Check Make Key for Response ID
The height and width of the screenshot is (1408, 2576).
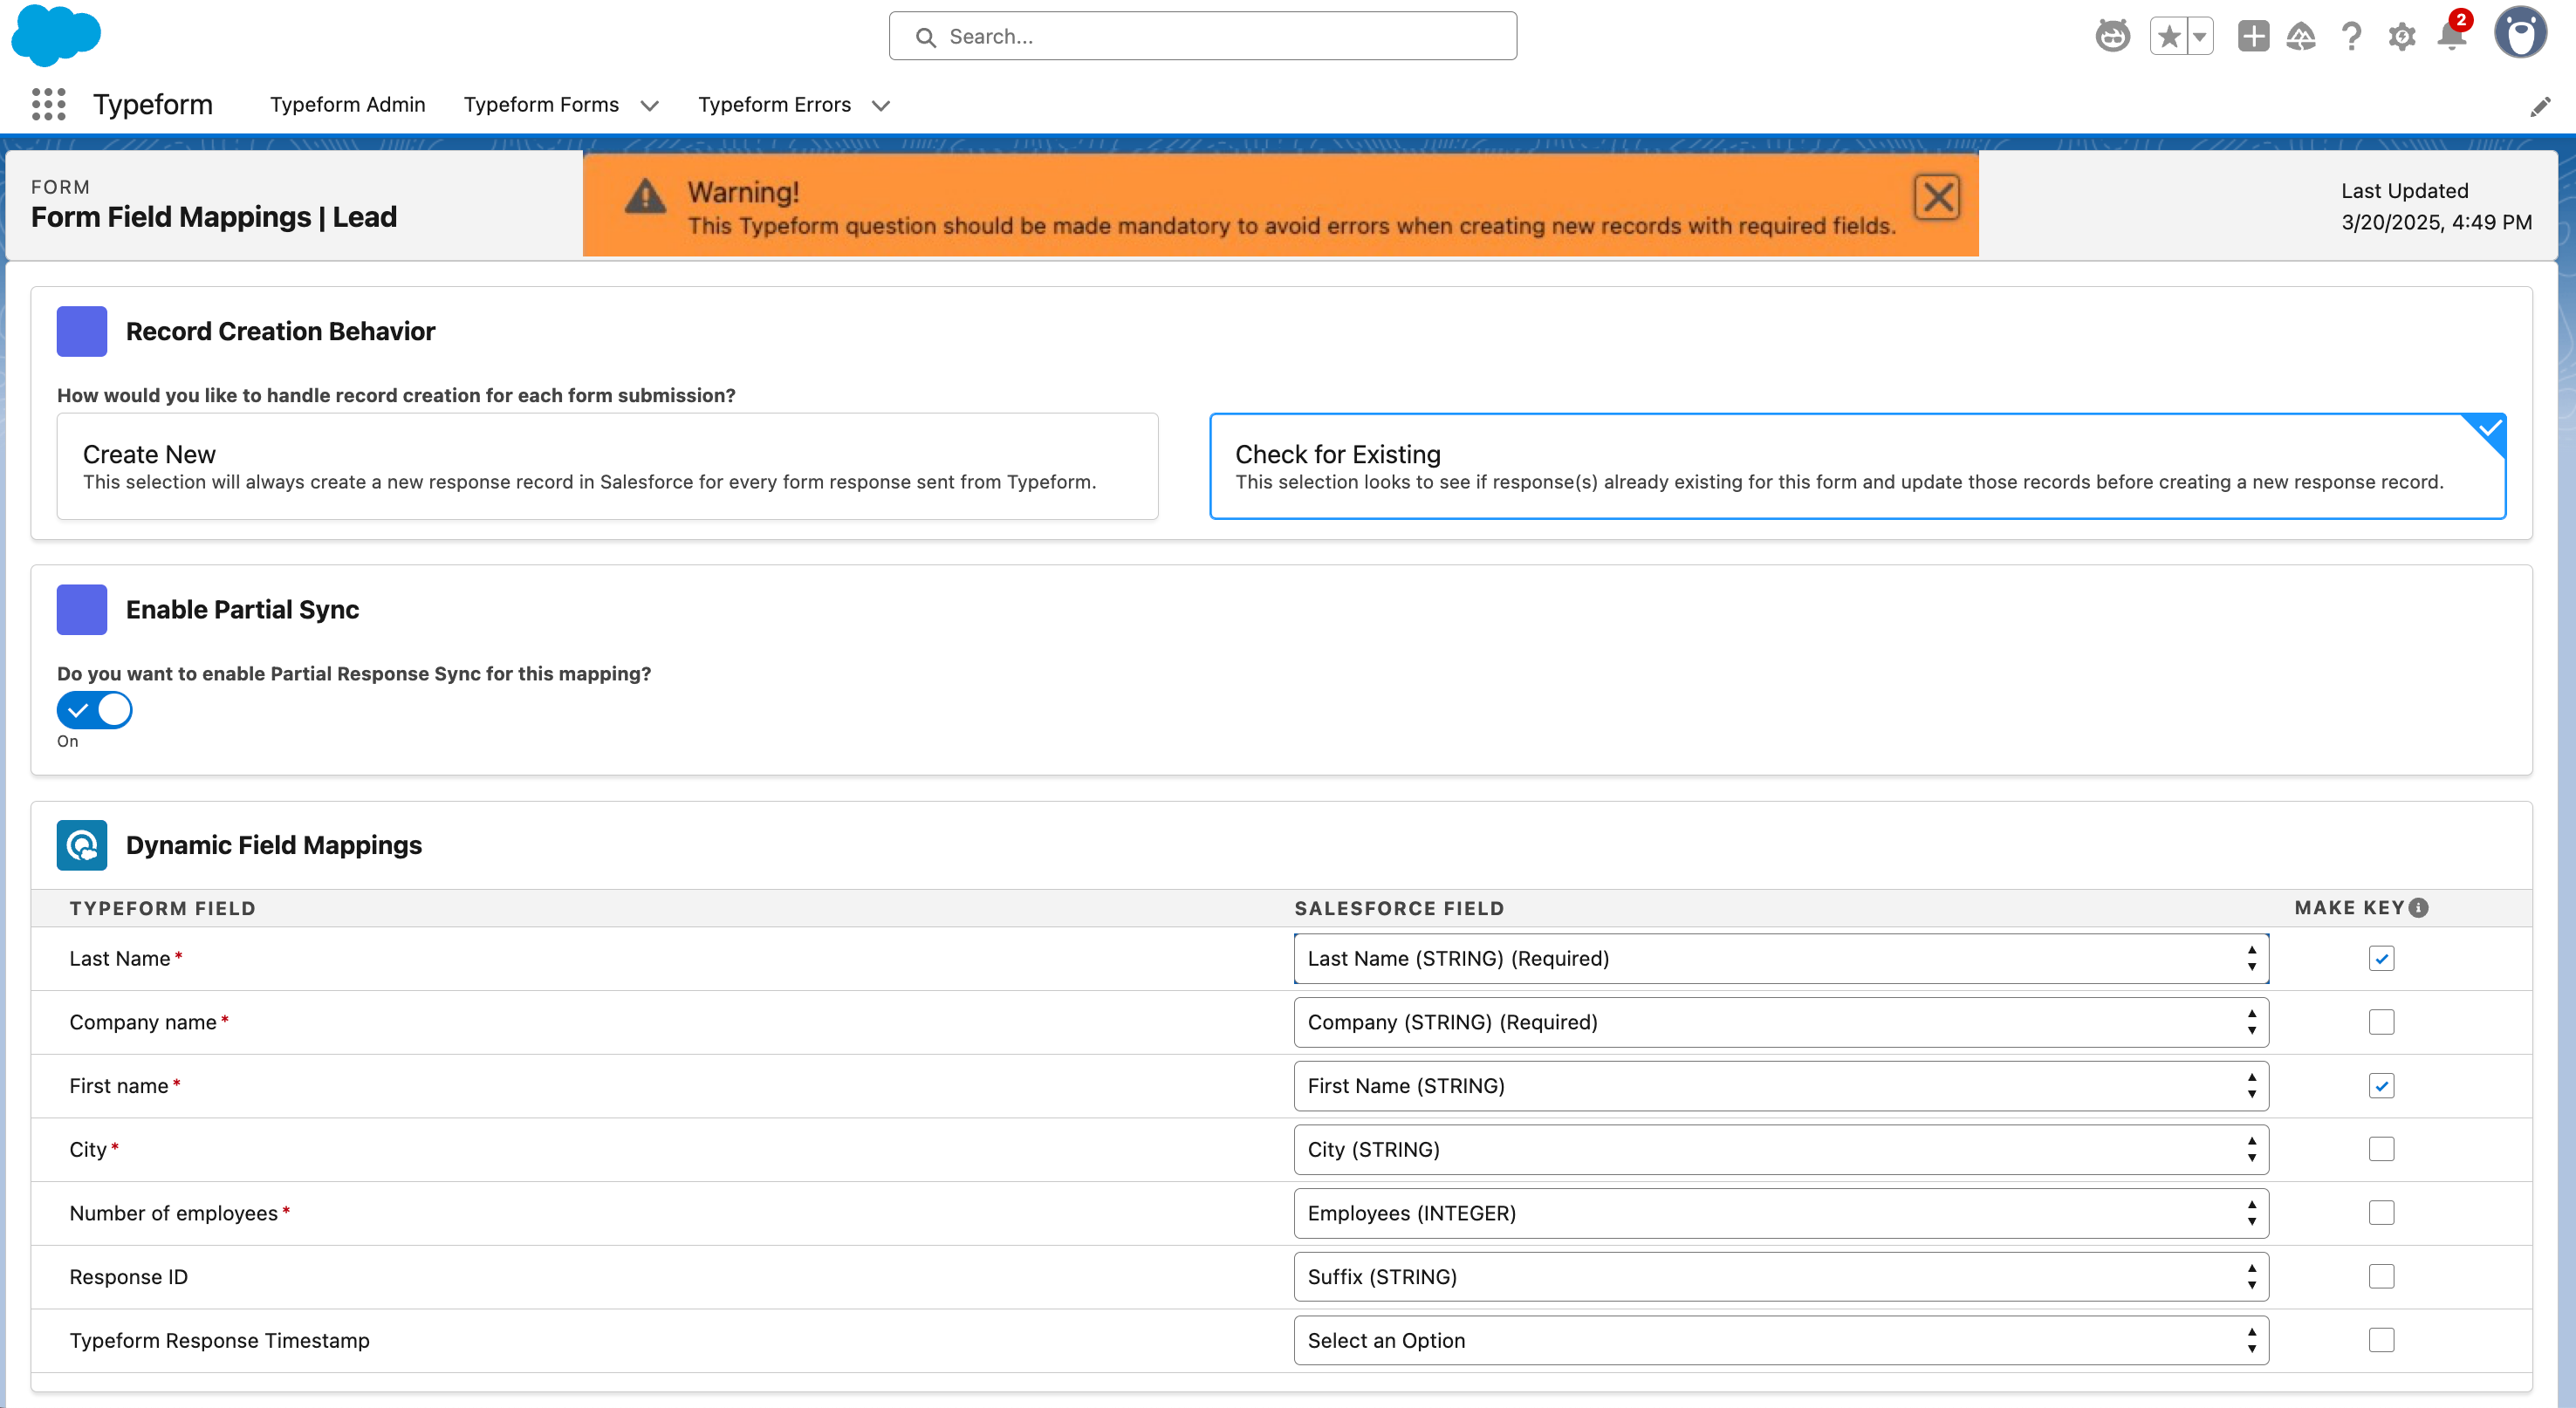2381,1276
